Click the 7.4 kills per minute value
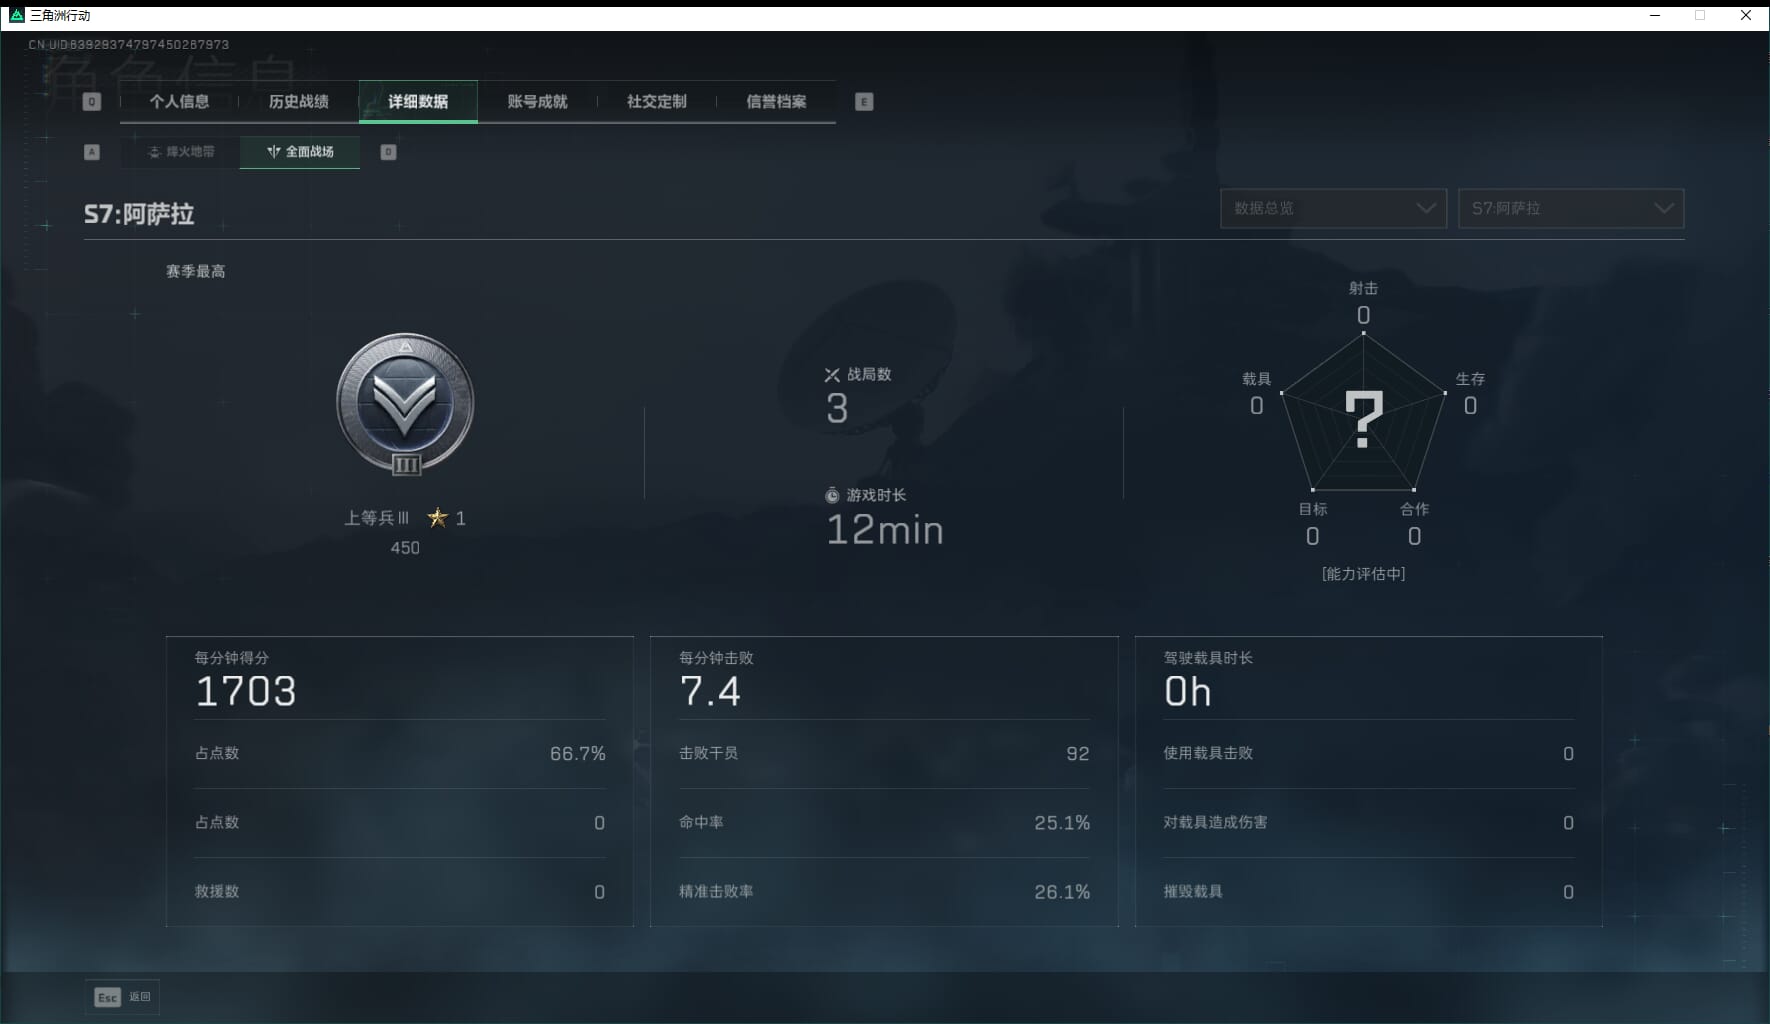The image size is (1770, 1024). (710, 692)
